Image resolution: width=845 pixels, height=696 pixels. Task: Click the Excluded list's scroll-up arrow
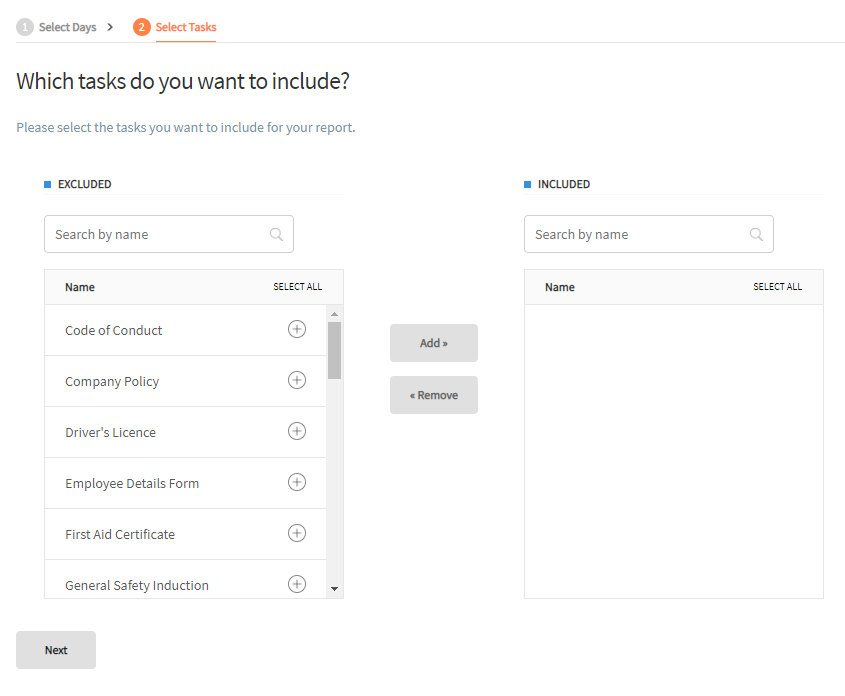(334, 314)
